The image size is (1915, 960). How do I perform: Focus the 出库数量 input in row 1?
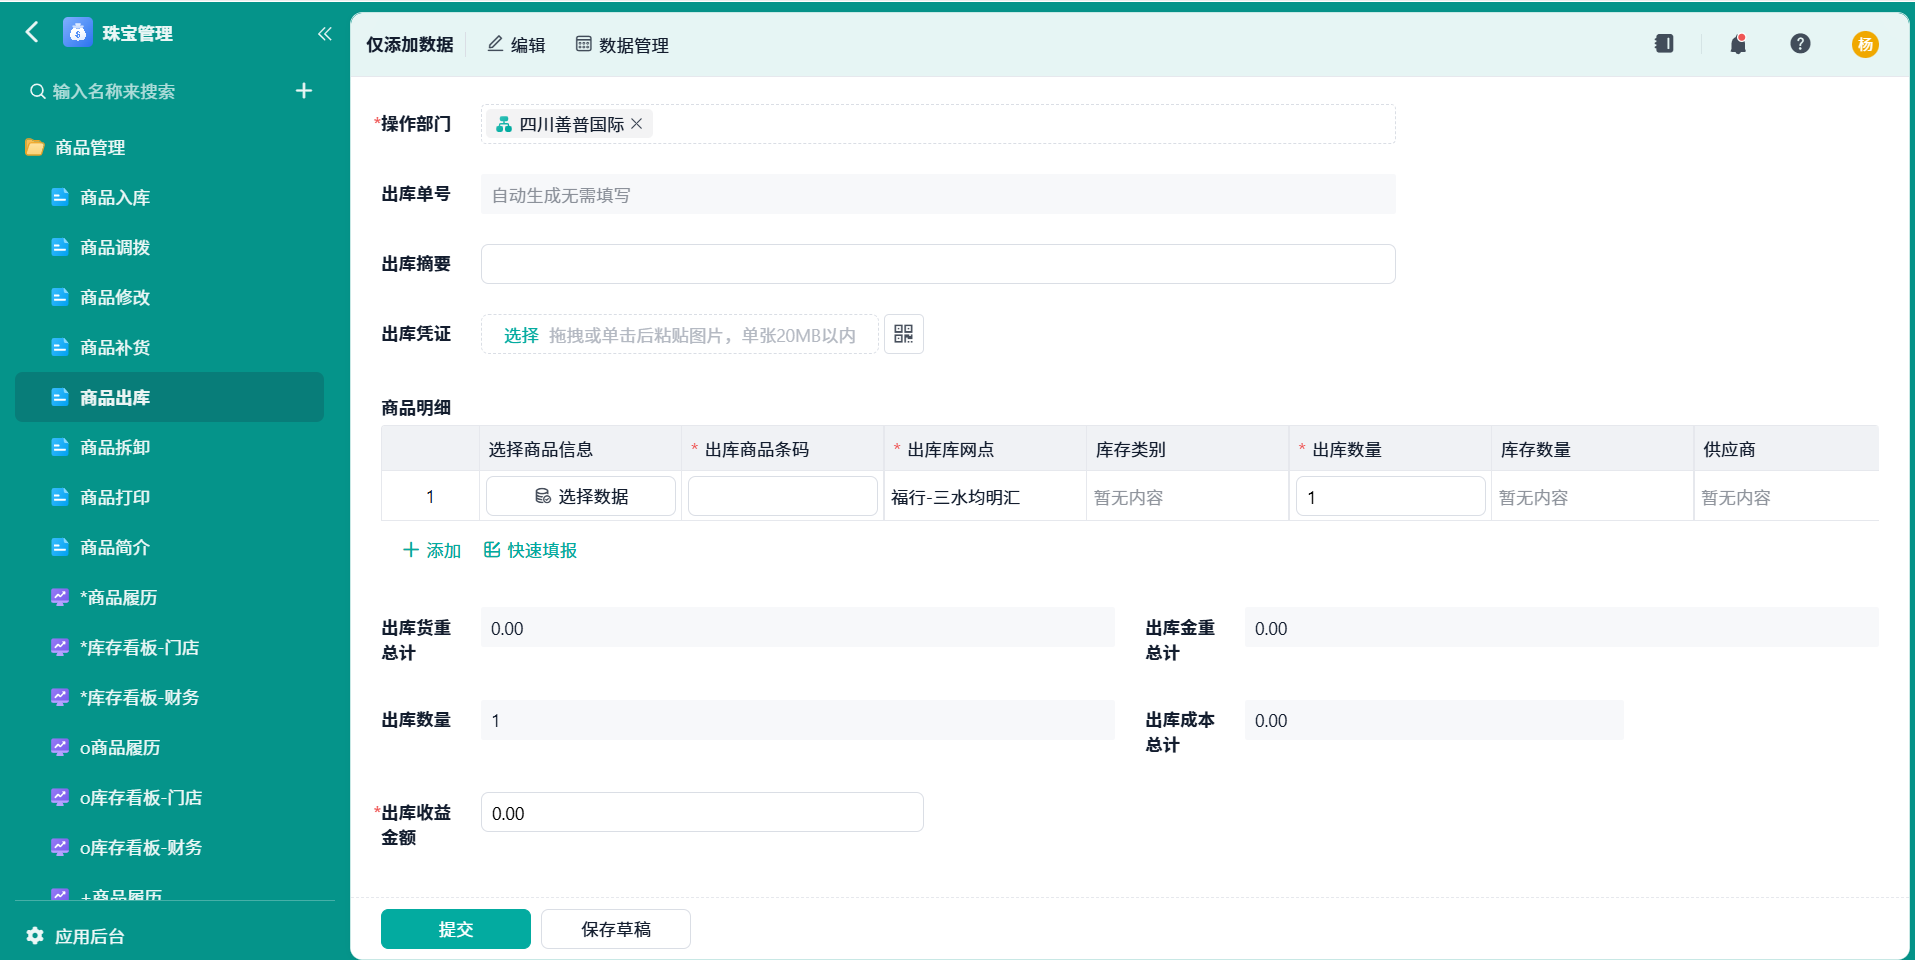(x=1391, y=496)
